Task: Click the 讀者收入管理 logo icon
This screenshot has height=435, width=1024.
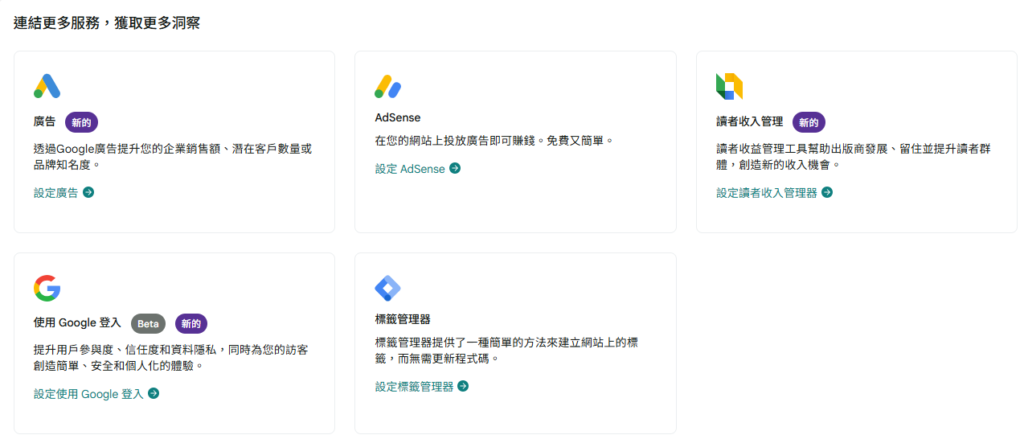Action: (x=729, y=86)
